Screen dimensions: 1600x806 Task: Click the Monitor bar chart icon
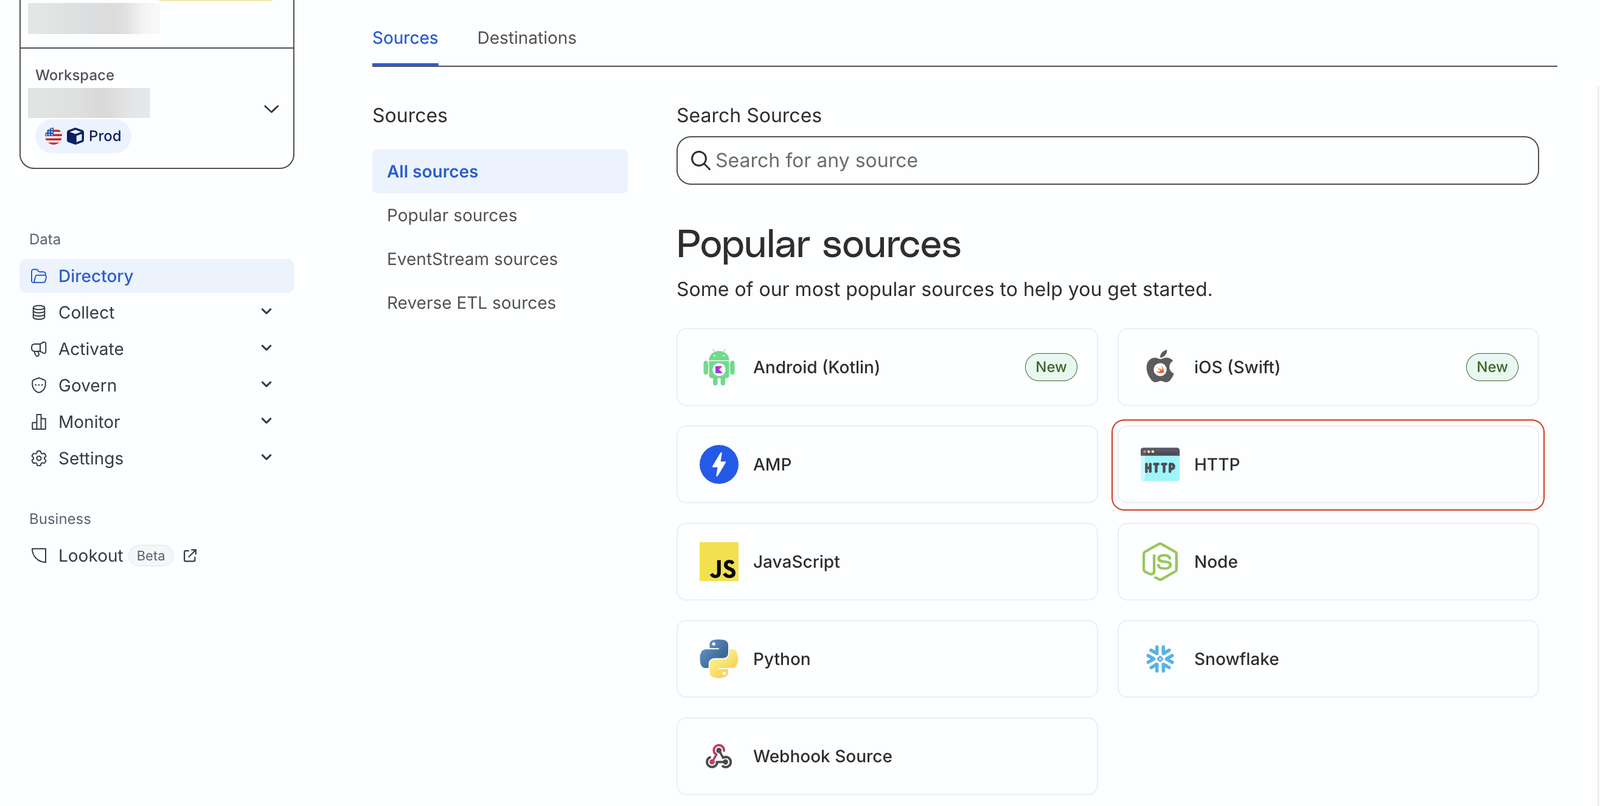click(x=39, y=422)
